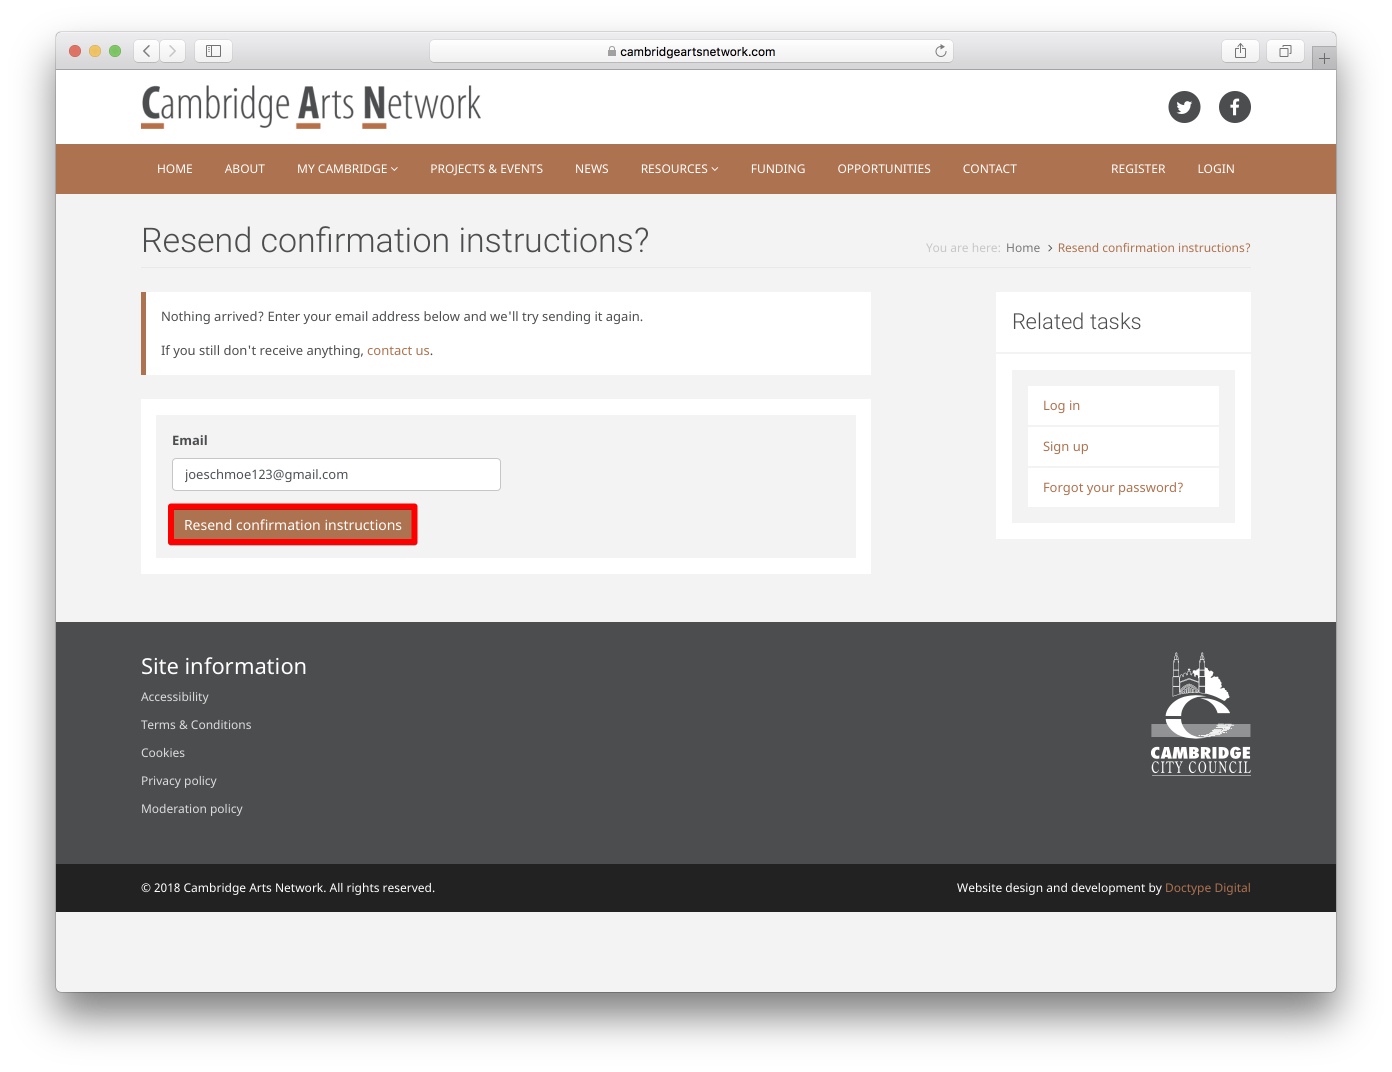Click the Email input field
The image size is (1392, 1072).
(x=336, y=475)
